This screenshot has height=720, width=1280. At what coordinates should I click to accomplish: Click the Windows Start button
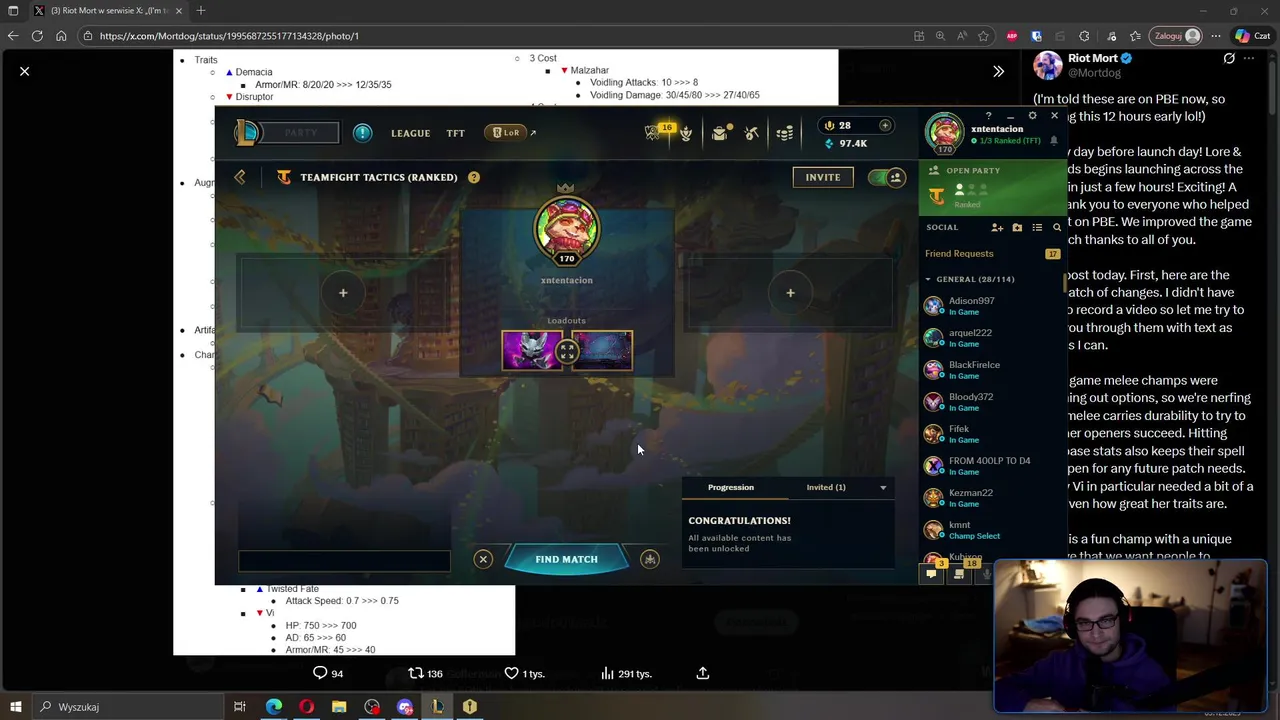tap(14, 707)
